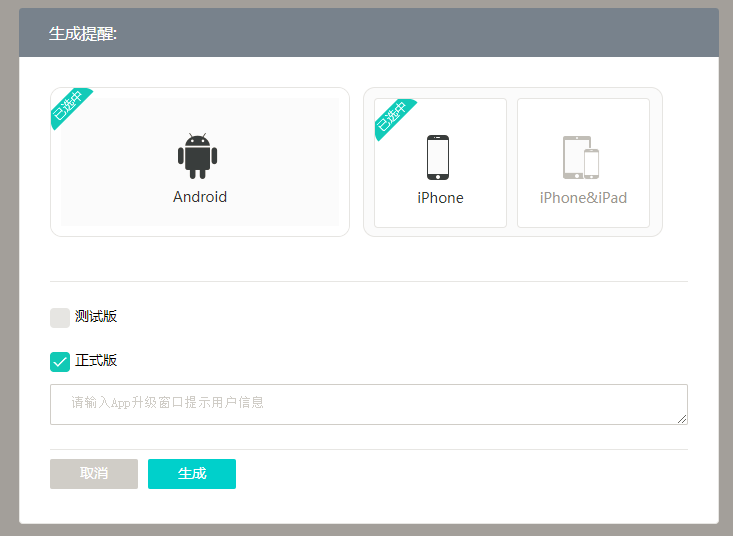Click the Android label text
This screenshot has width=733, height=536.
200,197
